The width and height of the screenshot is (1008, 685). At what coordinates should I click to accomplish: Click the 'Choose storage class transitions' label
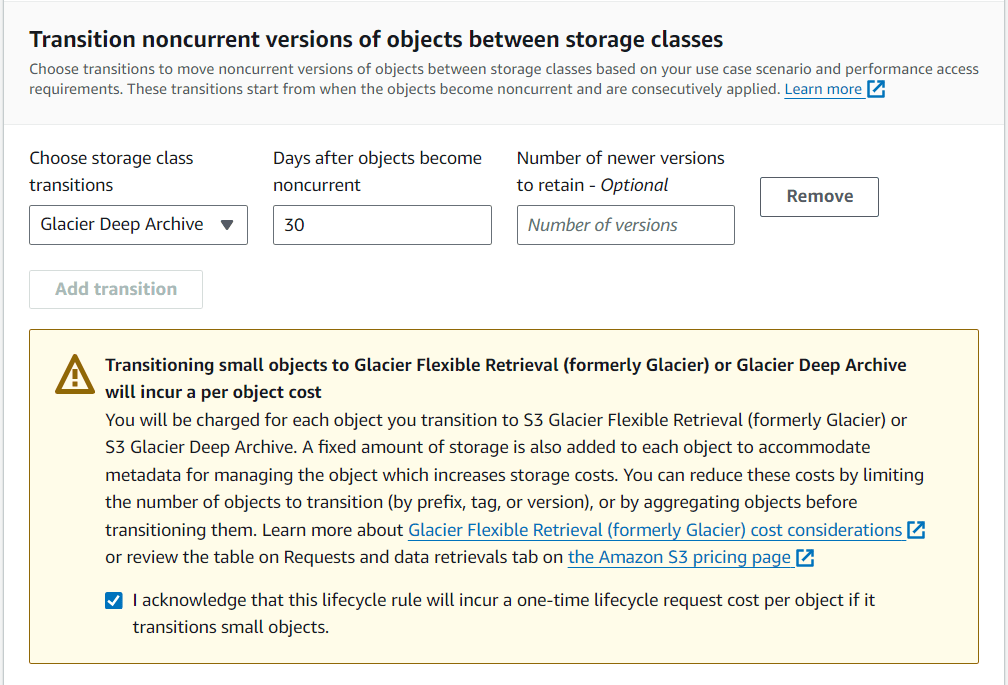(x=111, y=172)
